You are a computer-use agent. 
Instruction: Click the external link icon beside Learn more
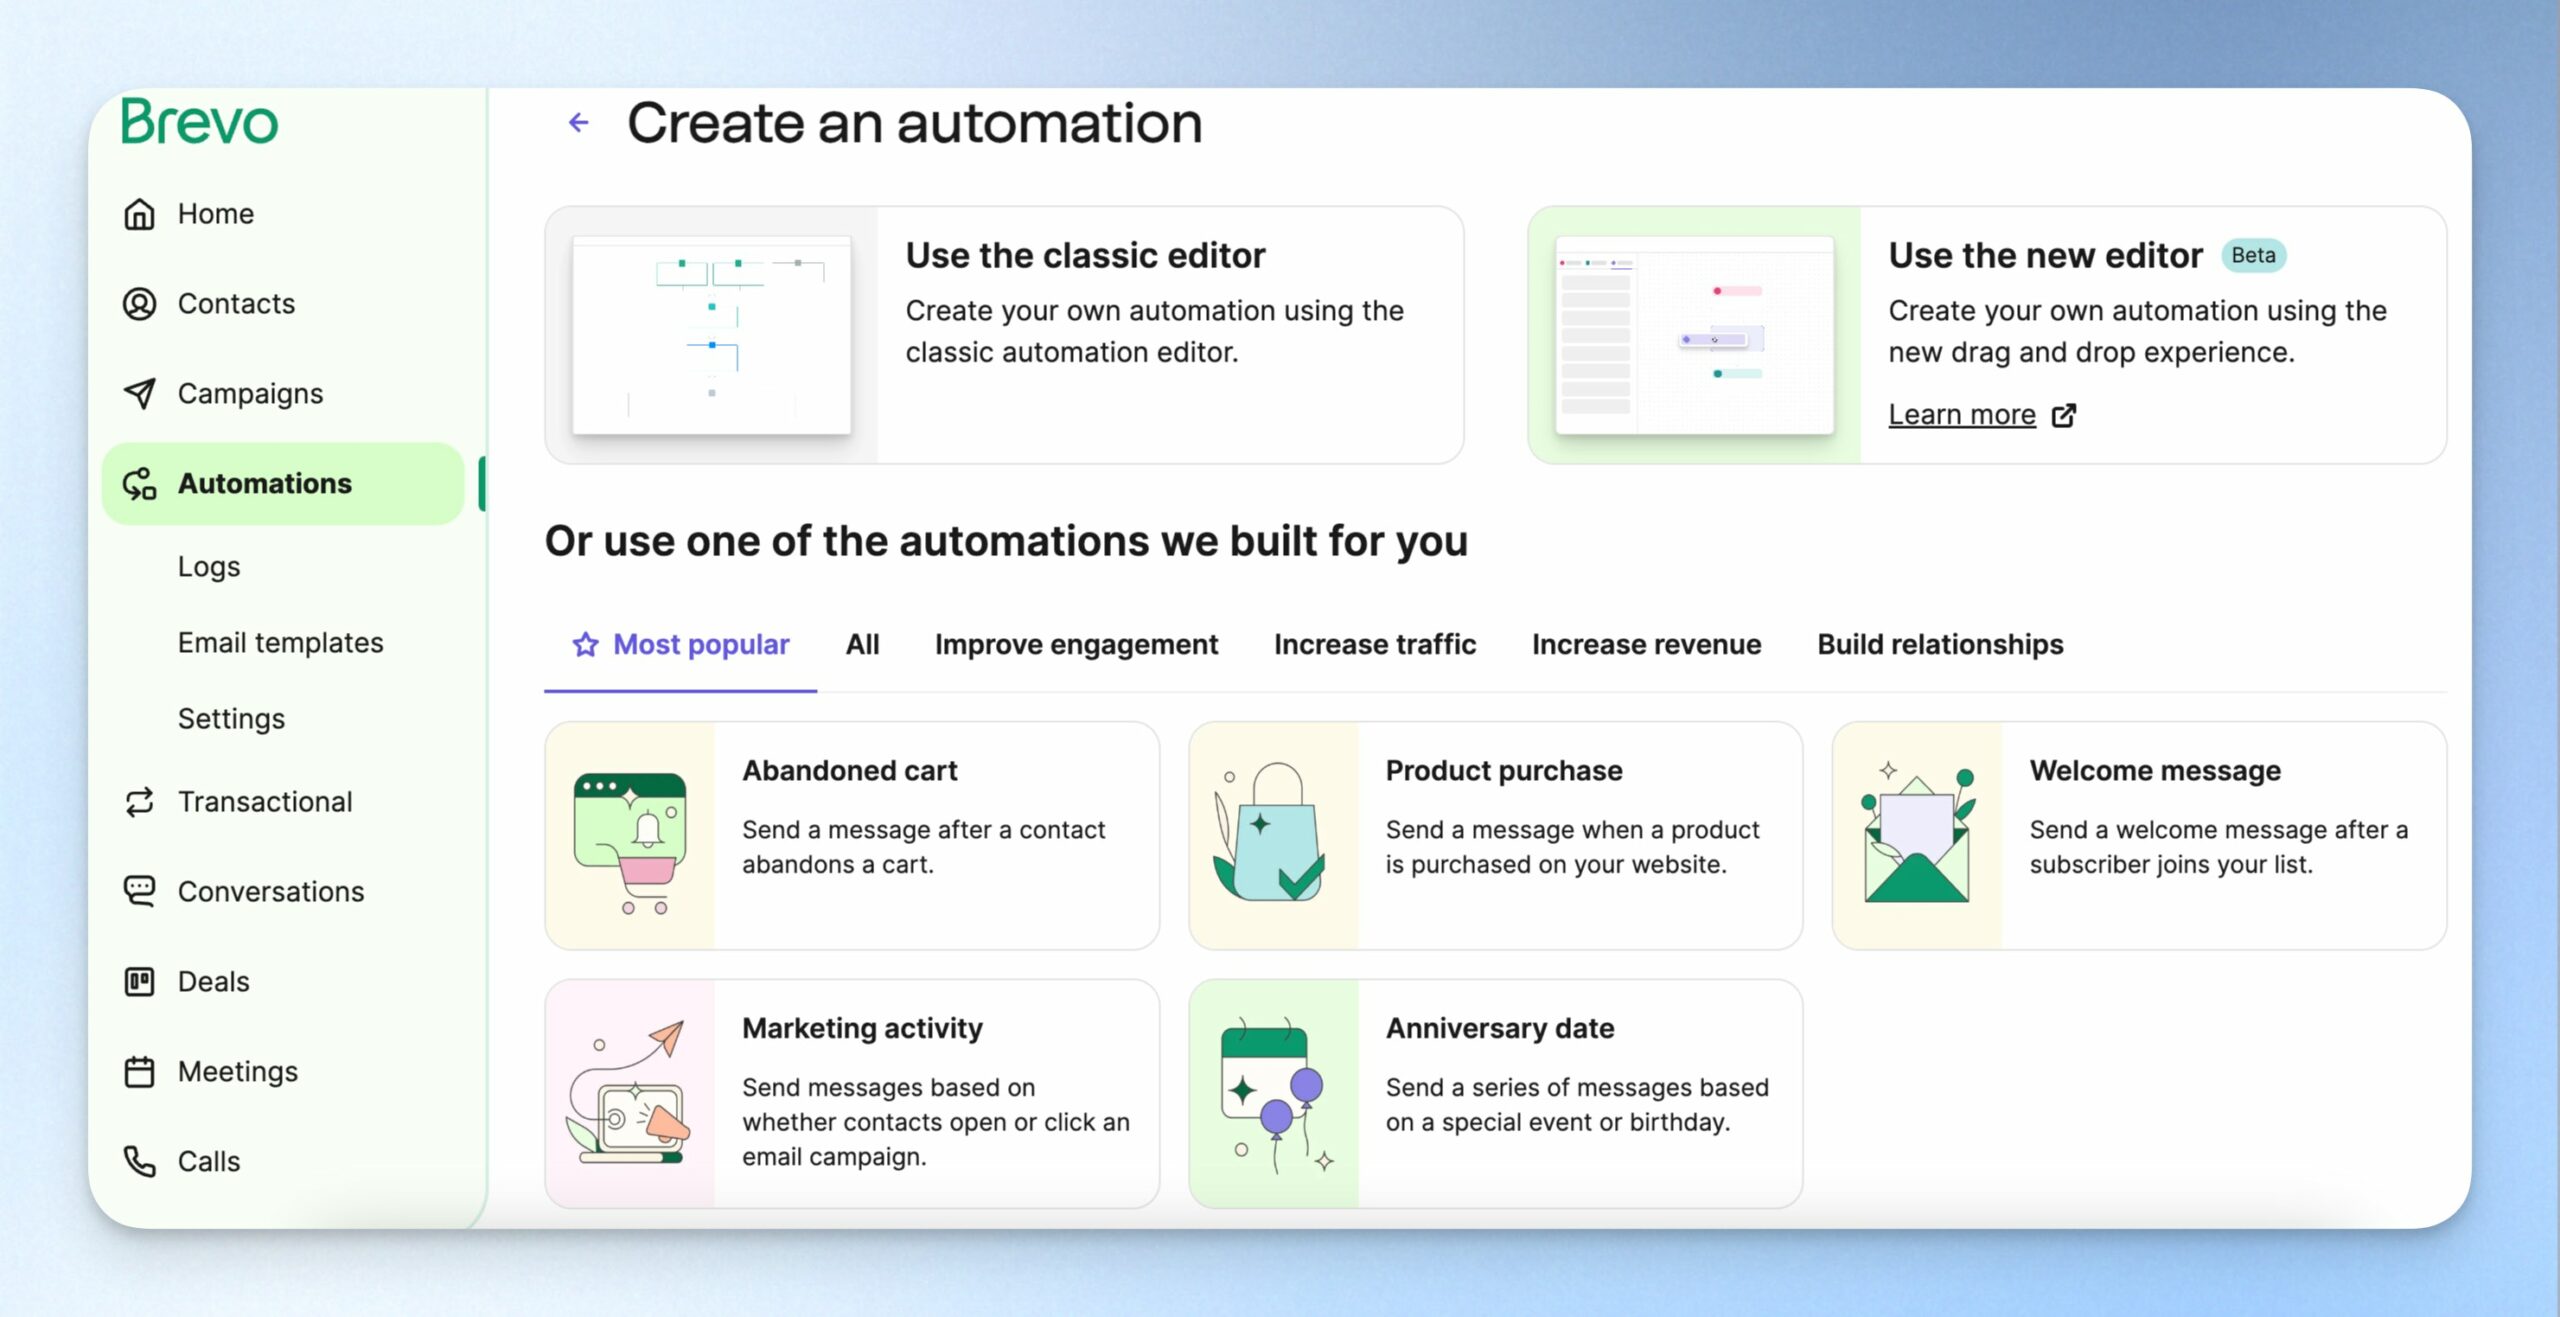point(2064,415)
